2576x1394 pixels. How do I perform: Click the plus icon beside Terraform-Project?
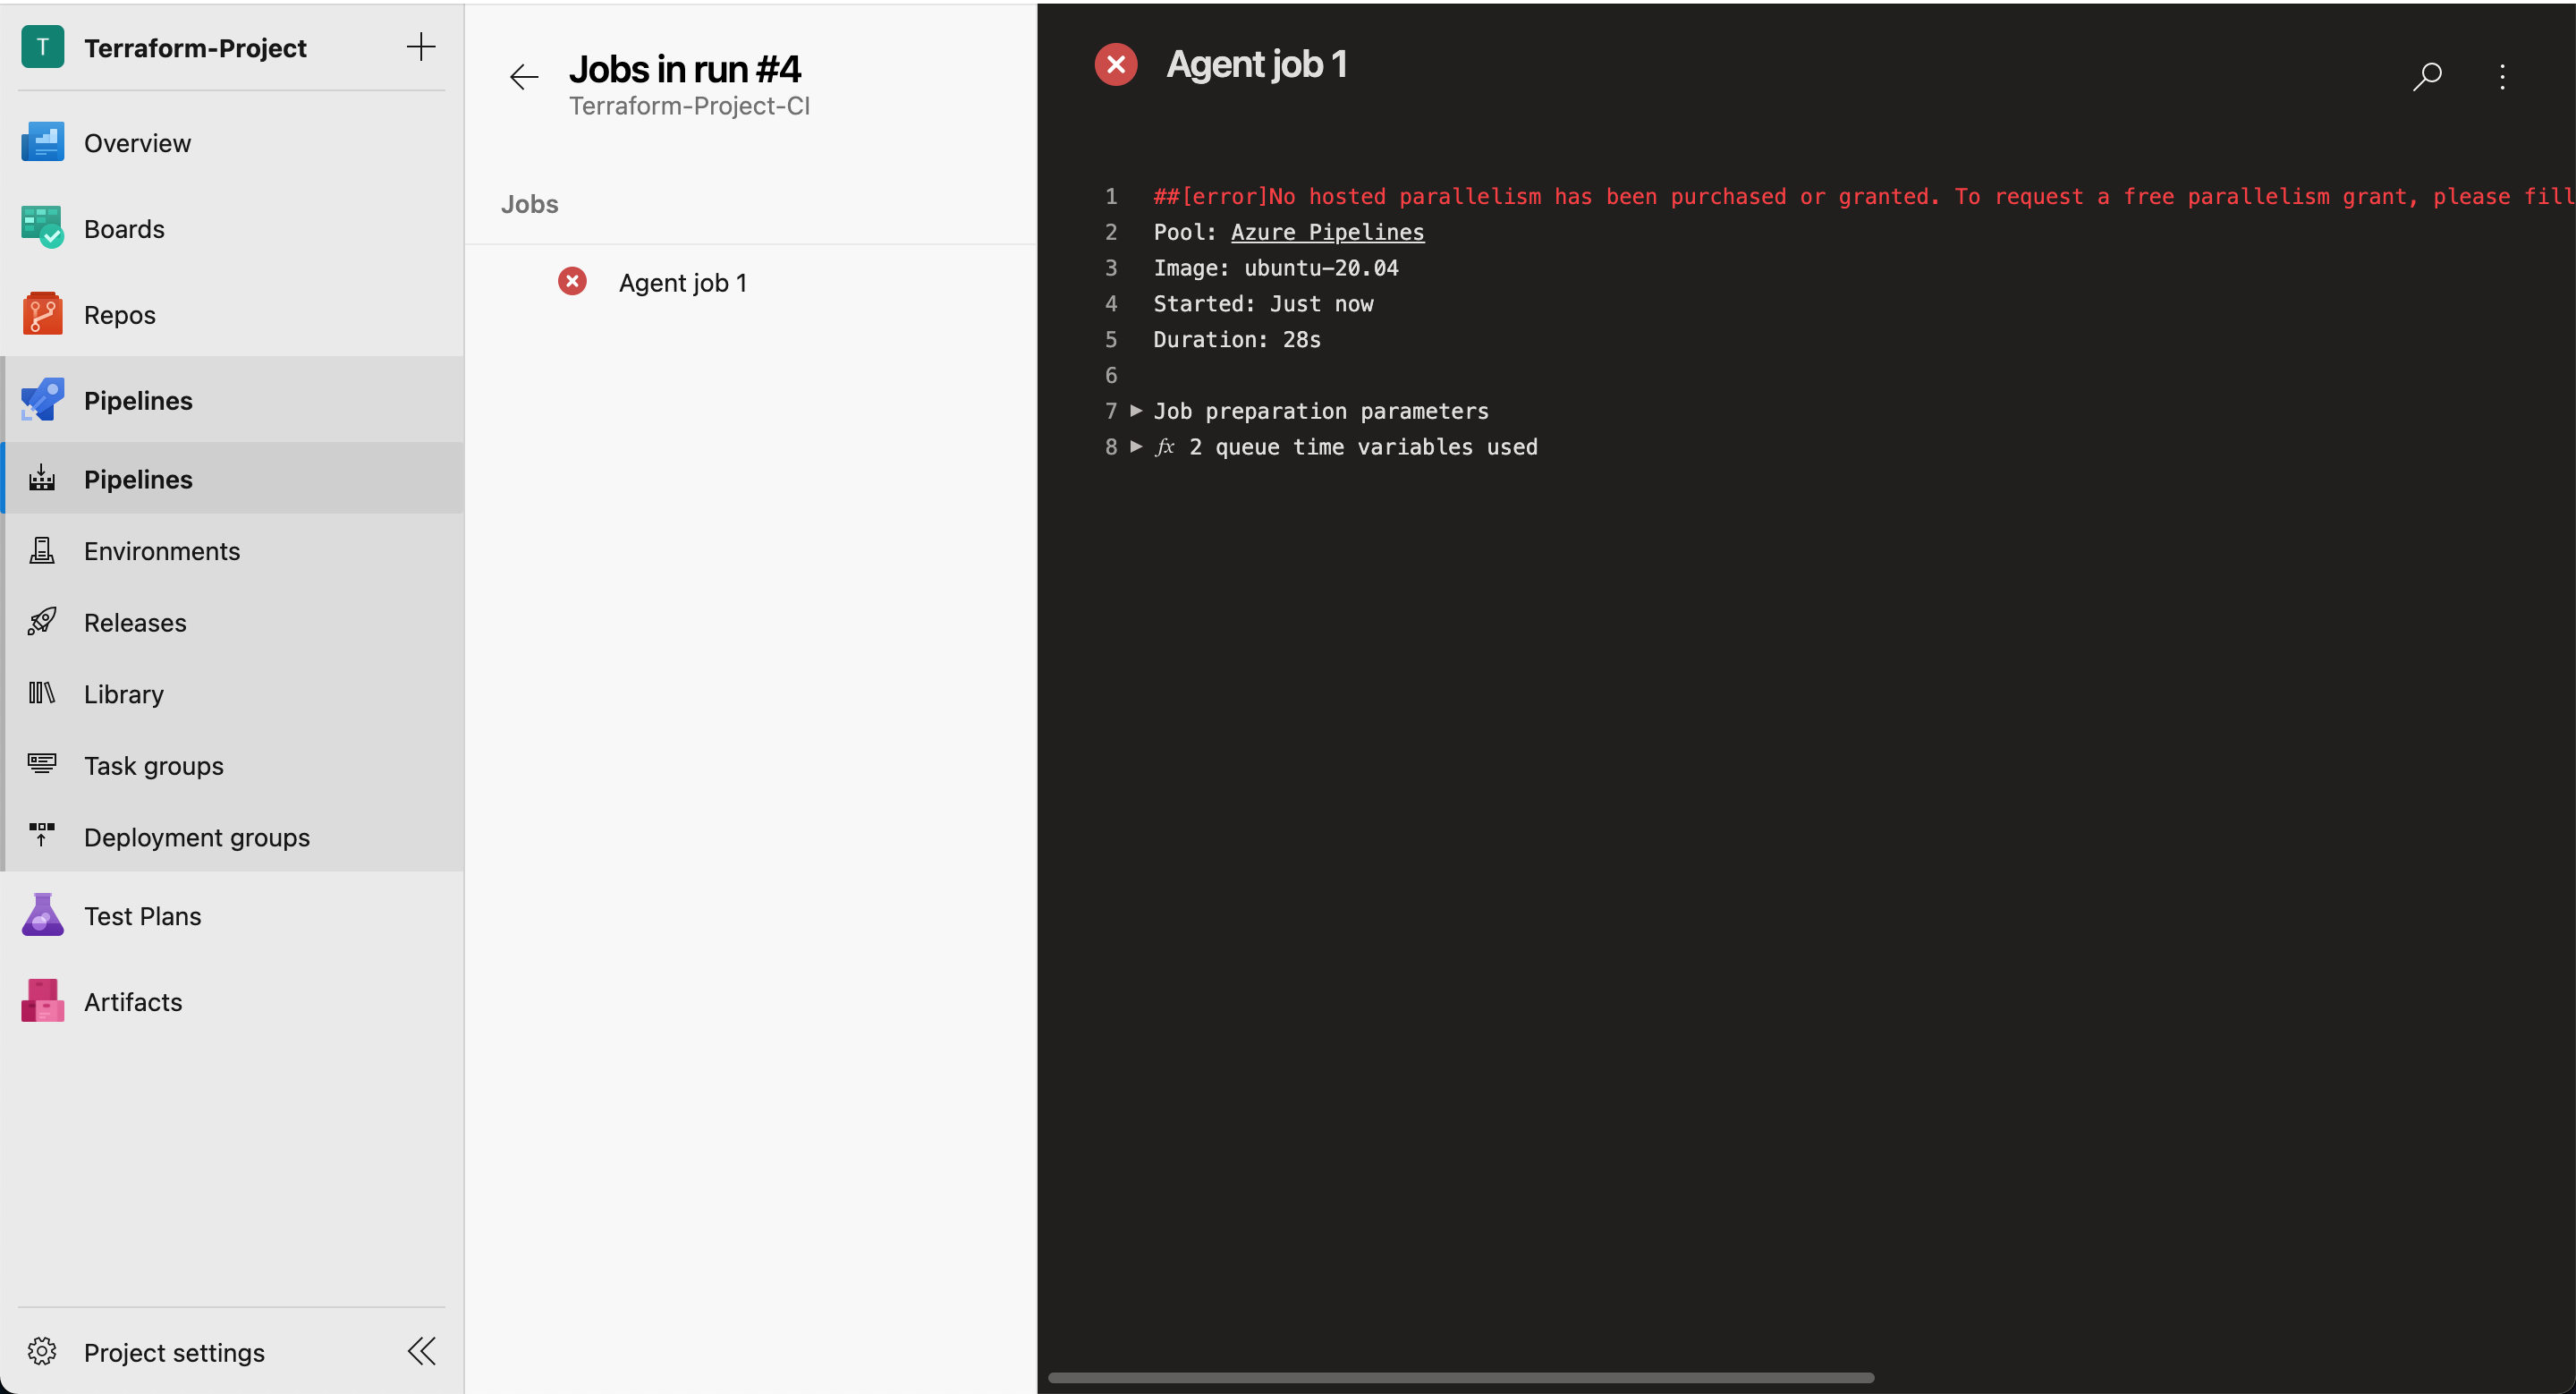point(421,47)
